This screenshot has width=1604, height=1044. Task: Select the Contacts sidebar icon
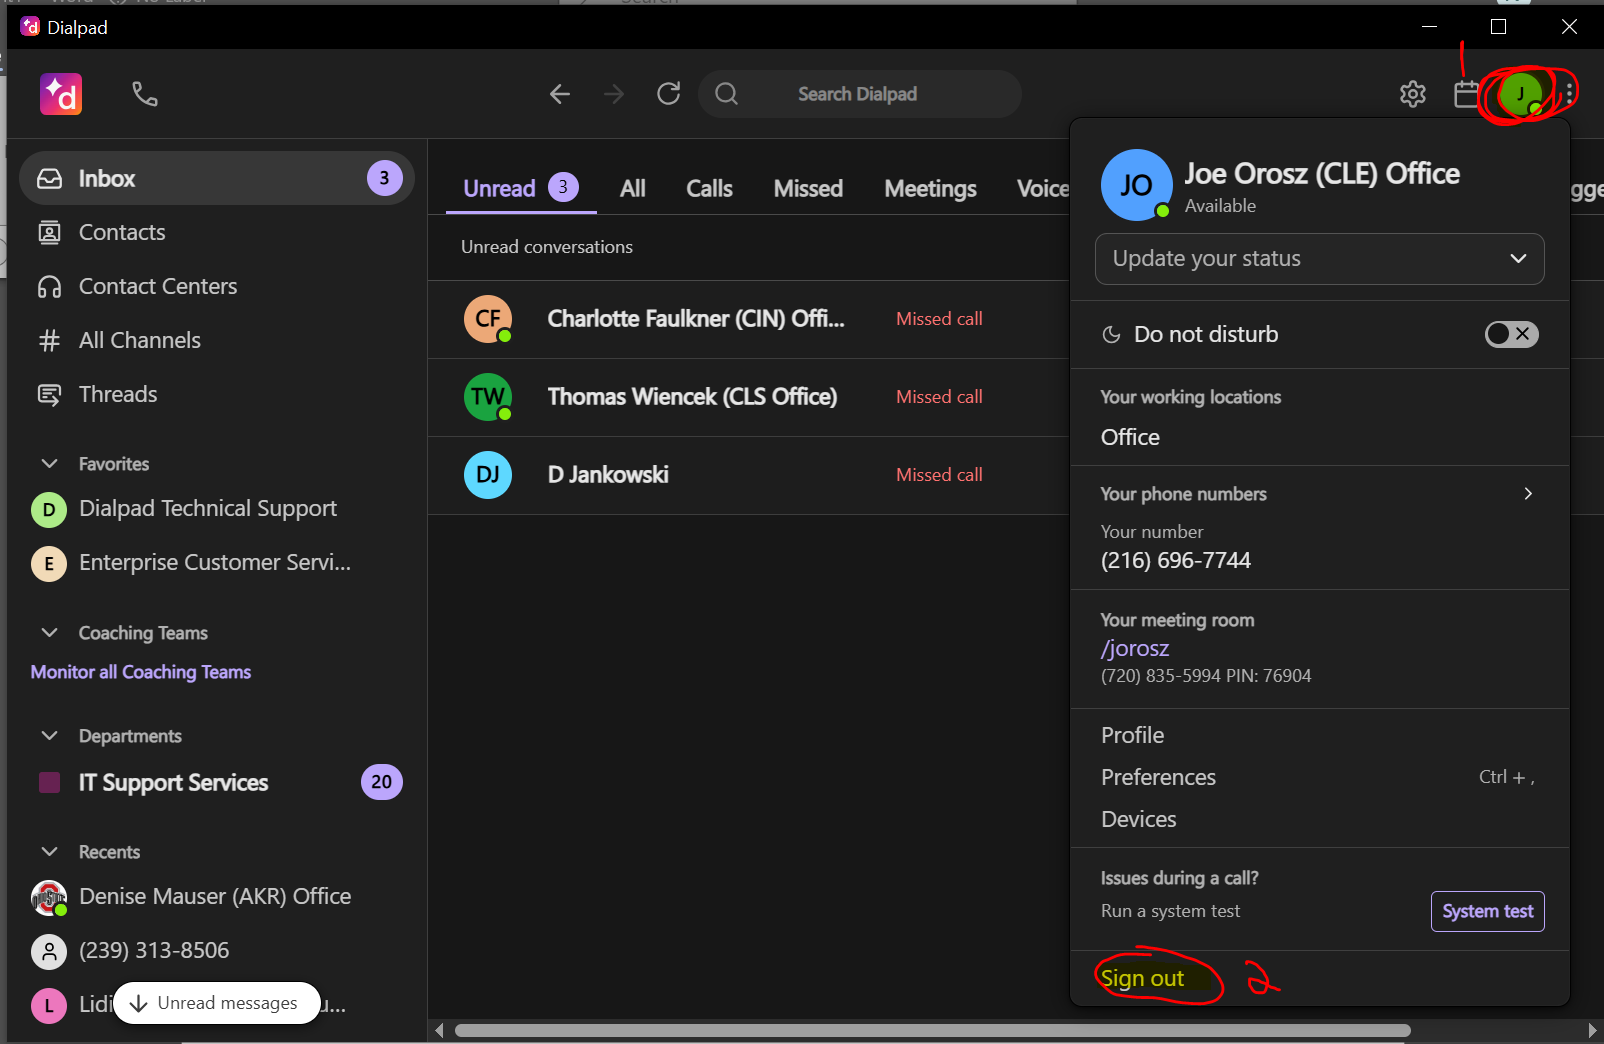50,232
